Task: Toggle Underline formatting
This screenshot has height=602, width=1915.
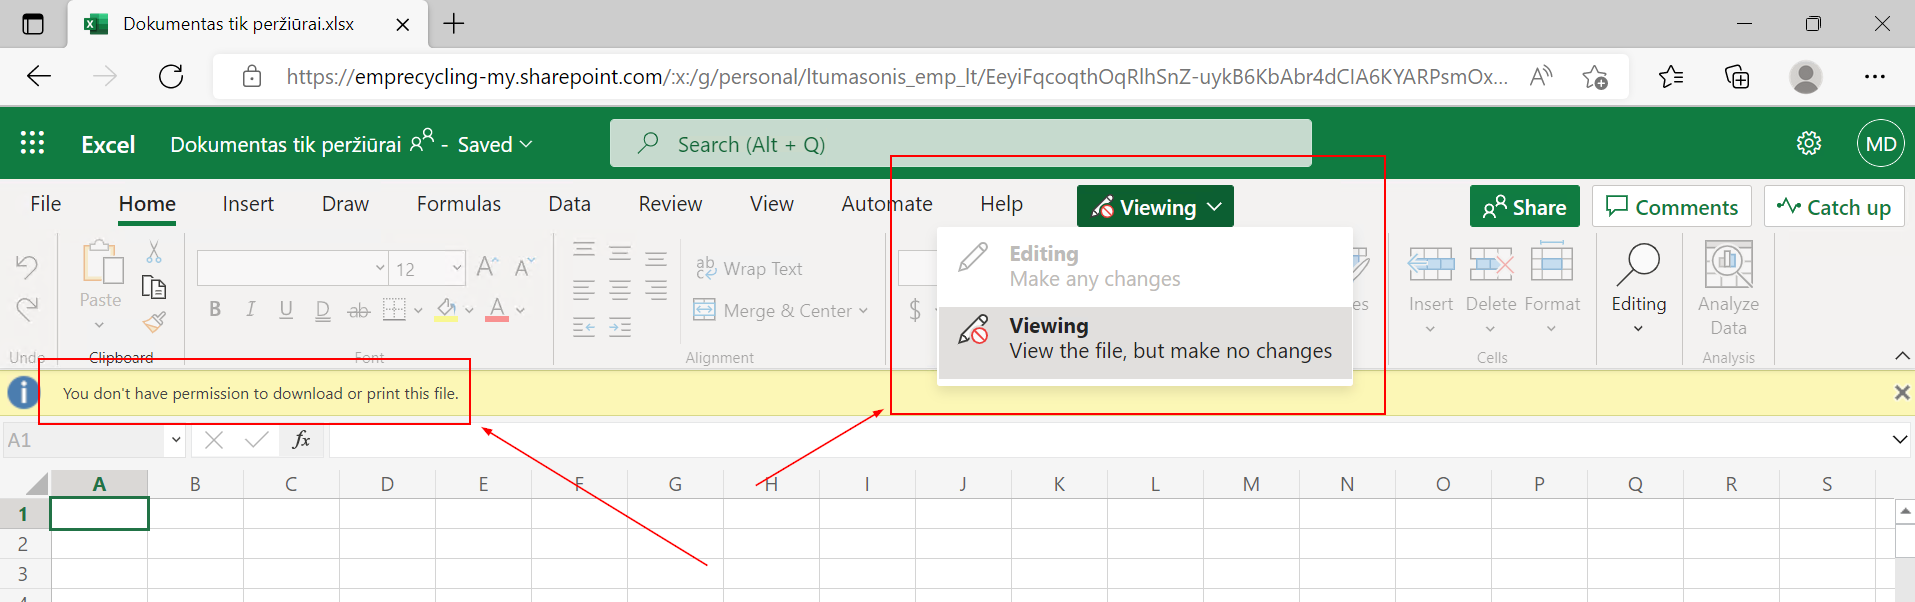Action: click(x=286, y=310)
